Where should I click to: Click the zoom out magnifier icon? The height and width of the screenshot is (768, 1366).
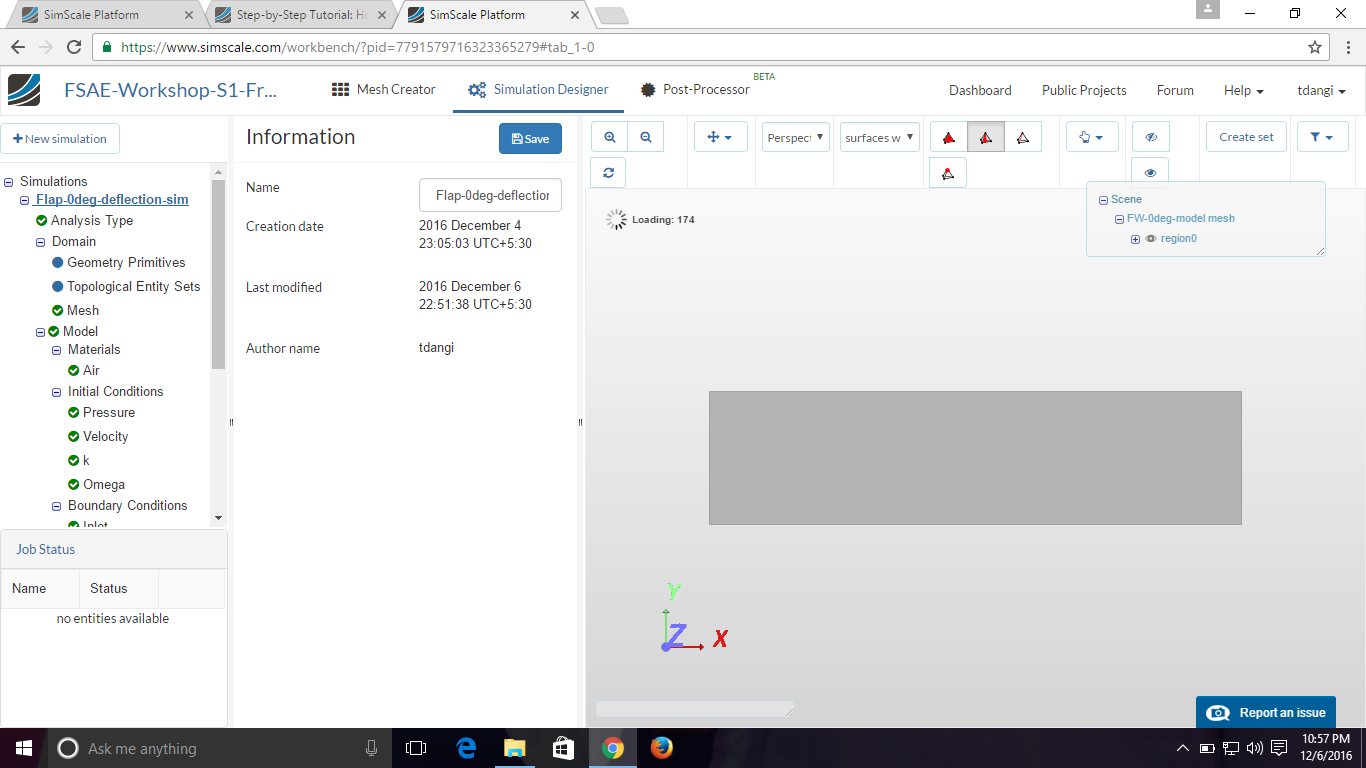(646, 137)
